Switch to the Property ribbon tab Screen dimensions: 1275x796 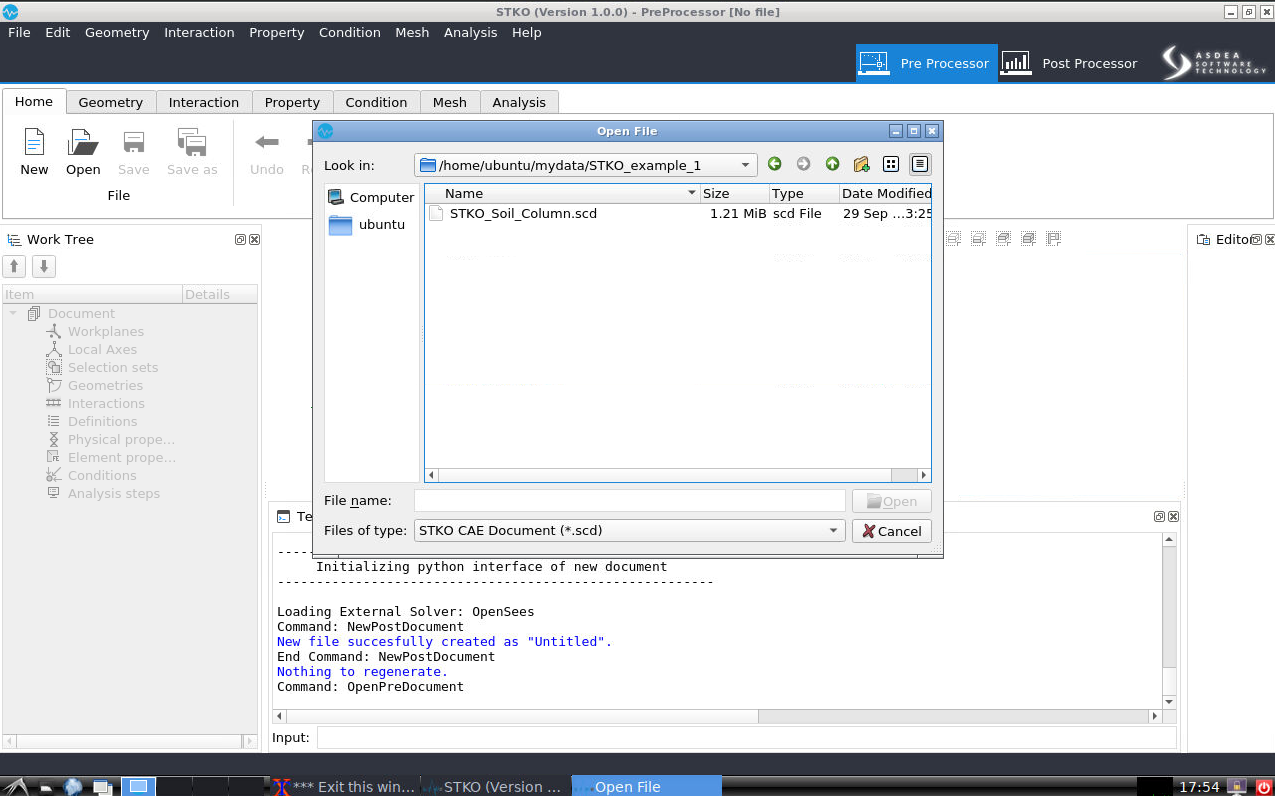click(x=292, y=102)
